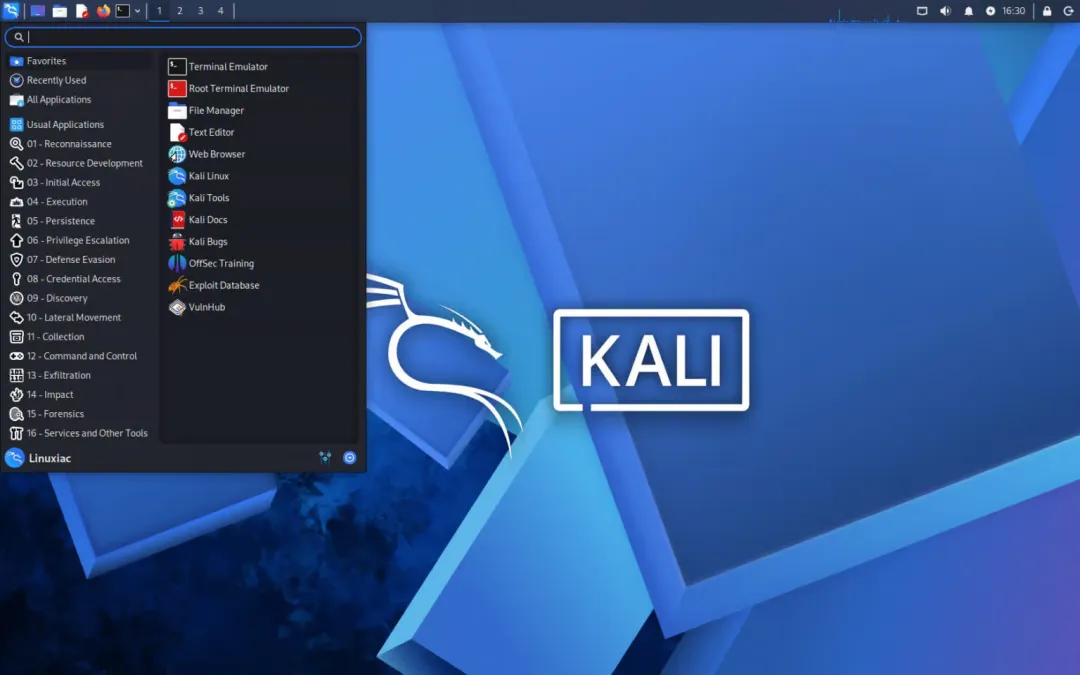This screenshot has height=675, width=1080.
Task: Click the display tray icon
Action: point(922,11)
